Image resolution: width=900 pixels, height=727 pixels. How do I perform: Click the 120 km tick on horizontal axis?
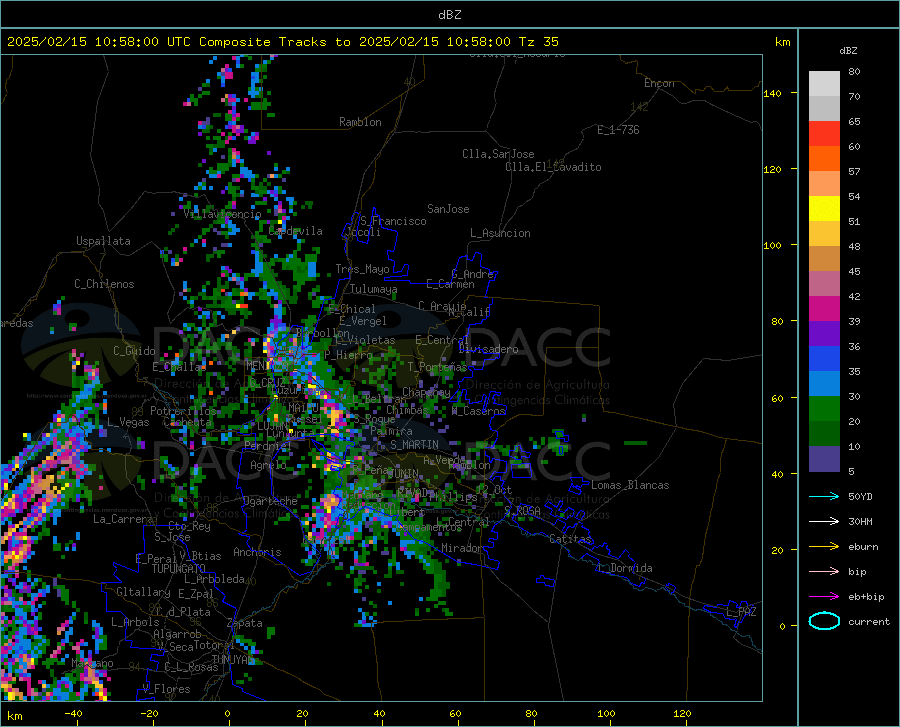[682, 714]
